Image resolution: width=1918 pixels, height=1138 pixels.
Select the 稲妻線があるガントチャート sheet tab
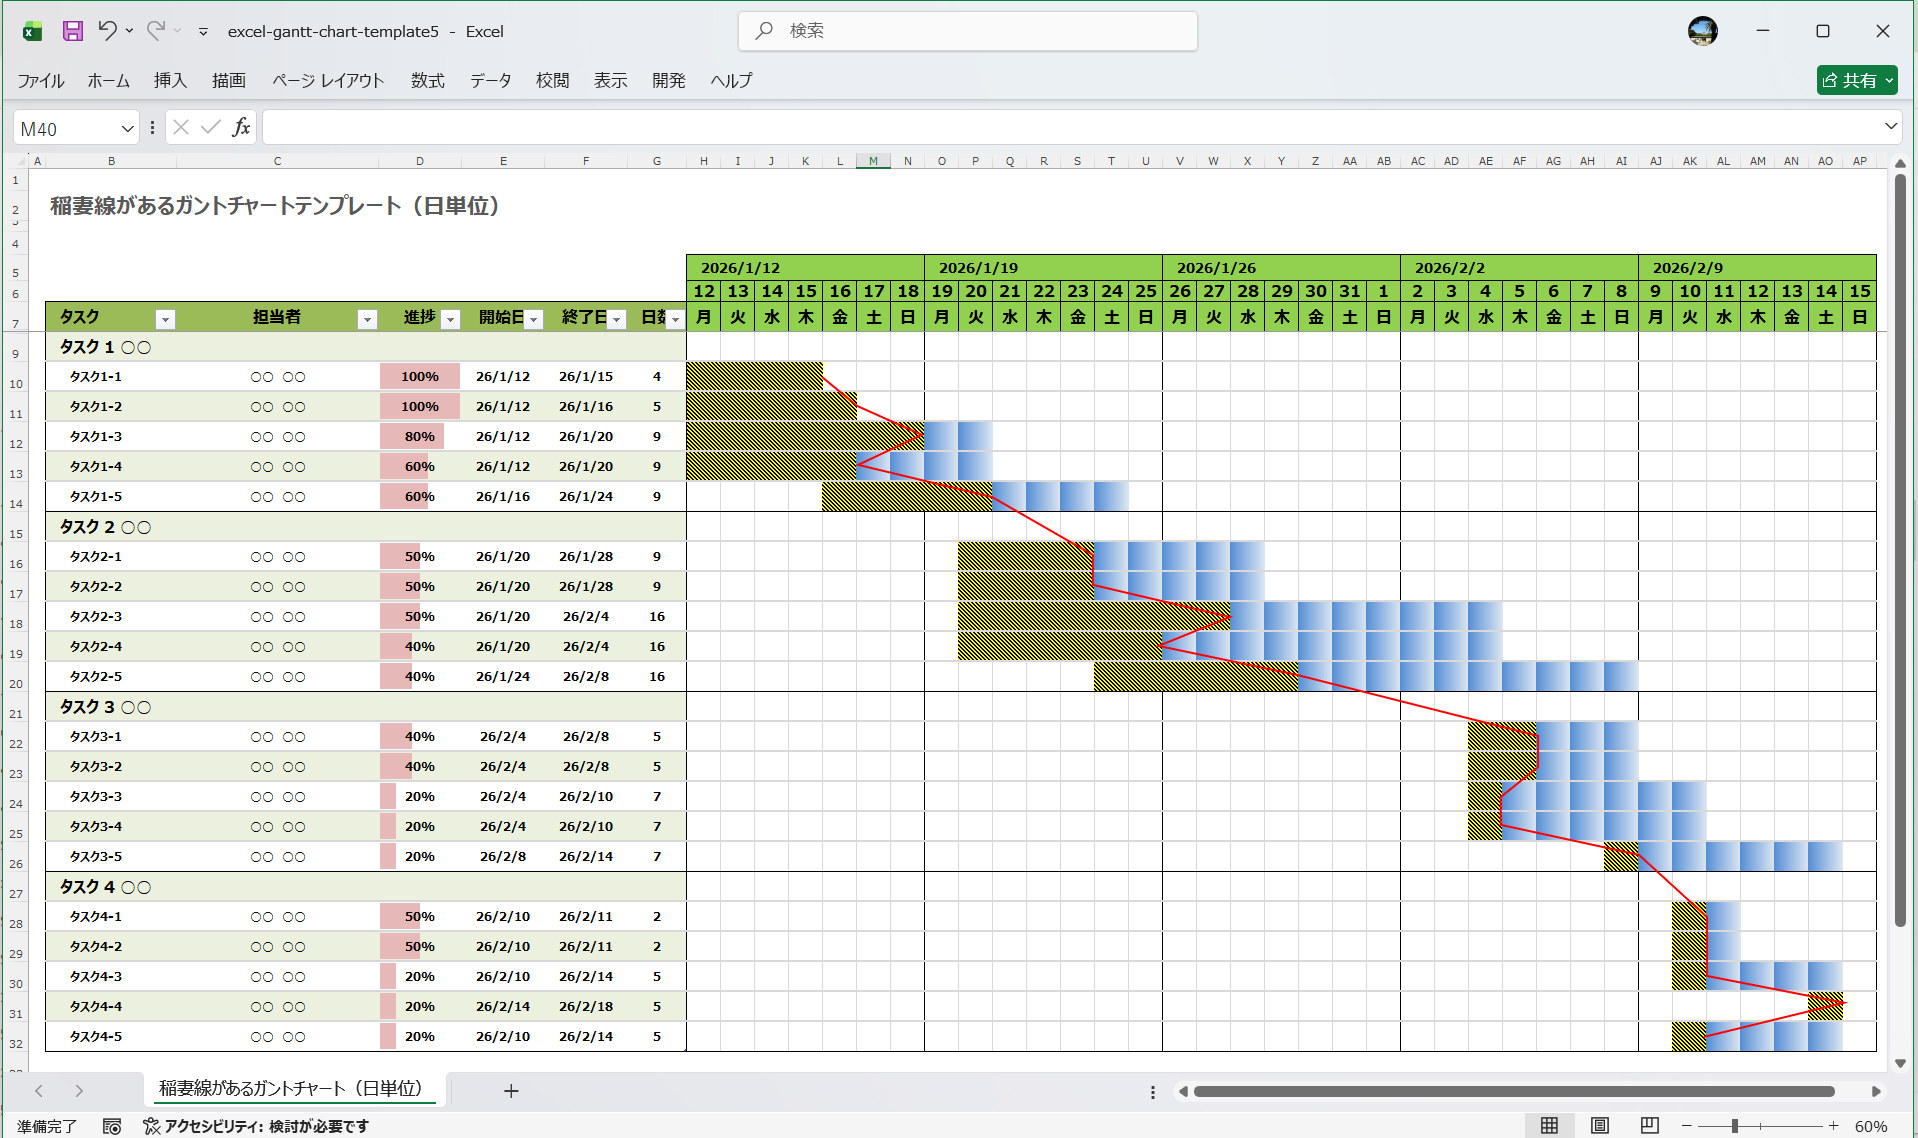291,1089
